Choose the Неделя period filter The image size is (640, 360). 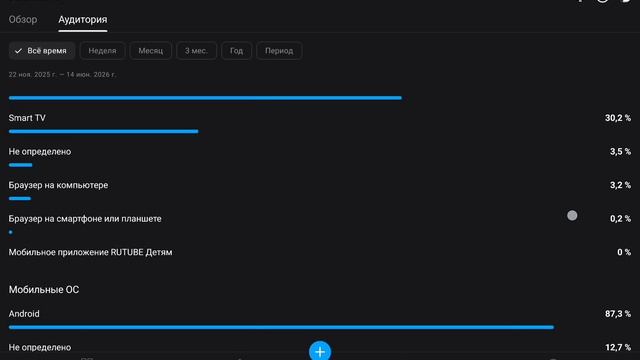(102, 51)
